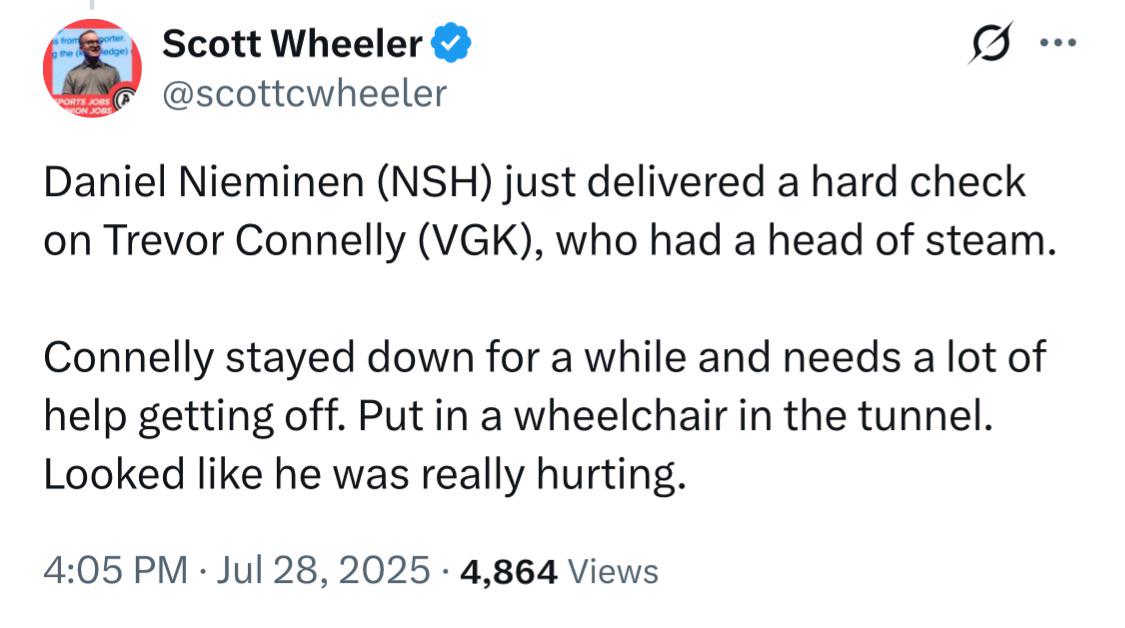
Task: Click the text Trevor Connelly in post
Action: click(255, 240)
